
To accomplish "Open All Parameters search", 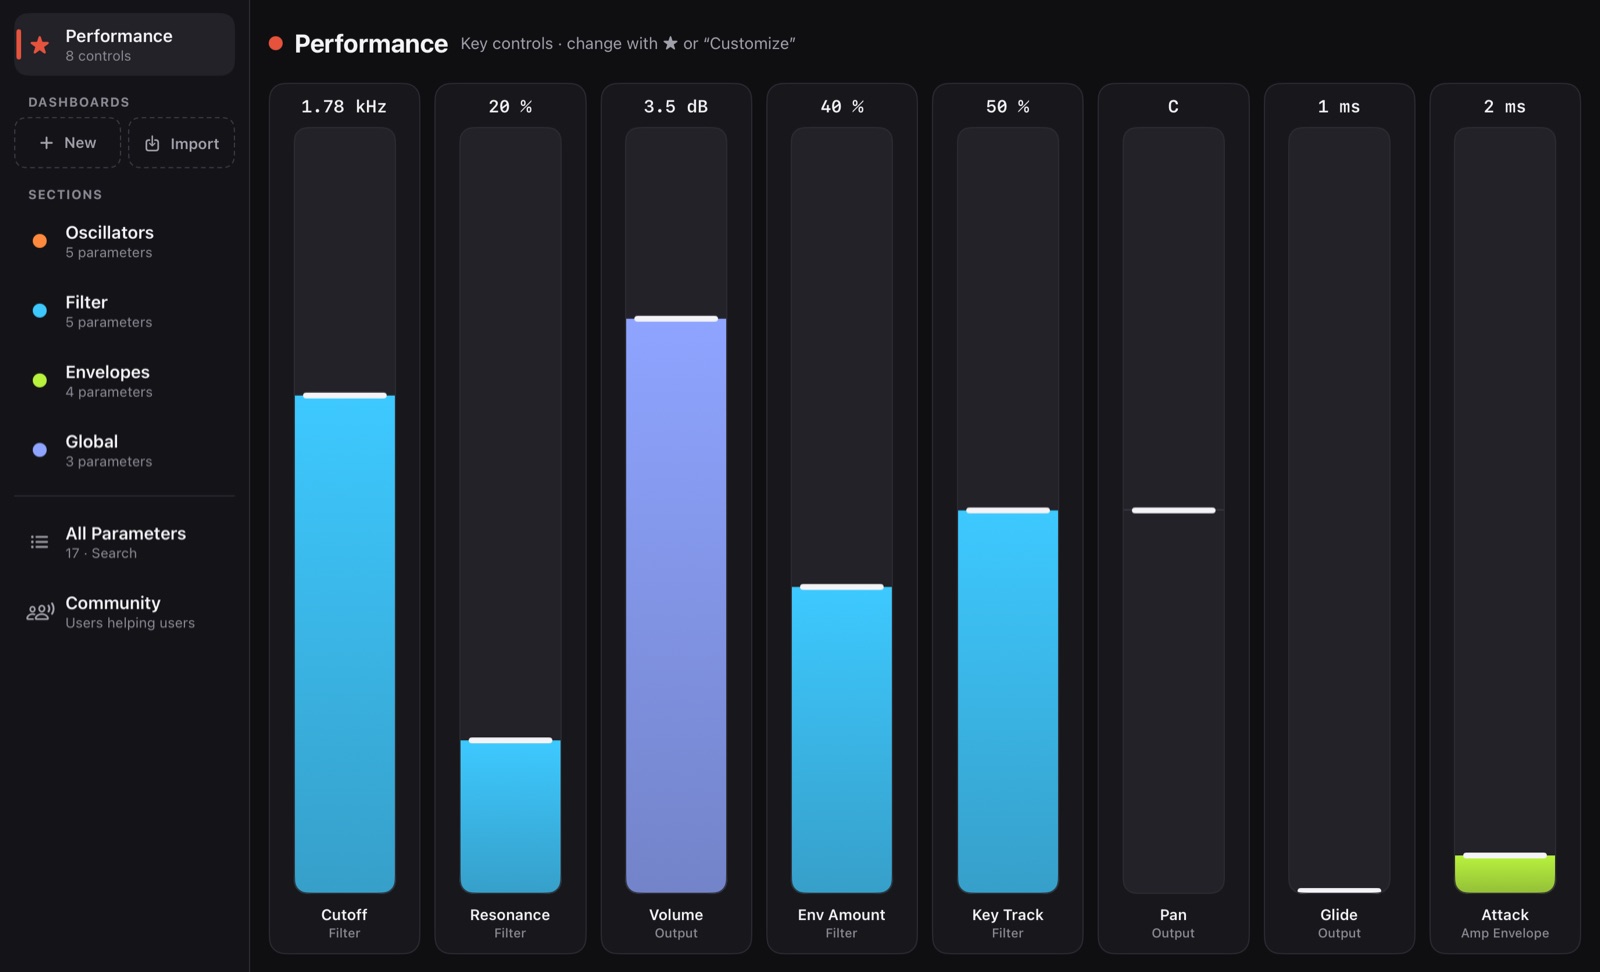I will (x=125, y=542).
